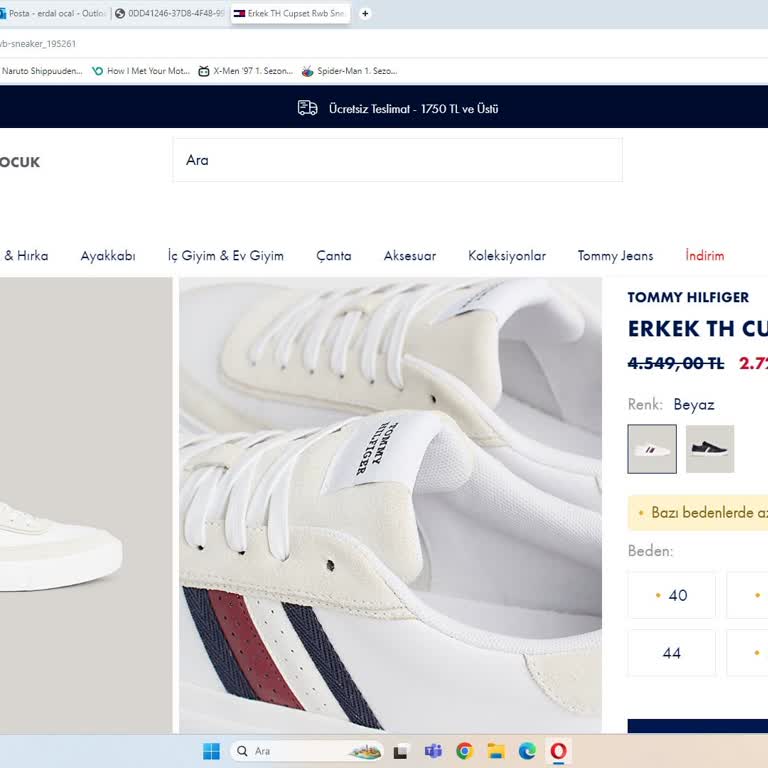Open the İç Giyim & Ev Giyim menu
This screenshot has height=768, width=768.
point(226,256)
